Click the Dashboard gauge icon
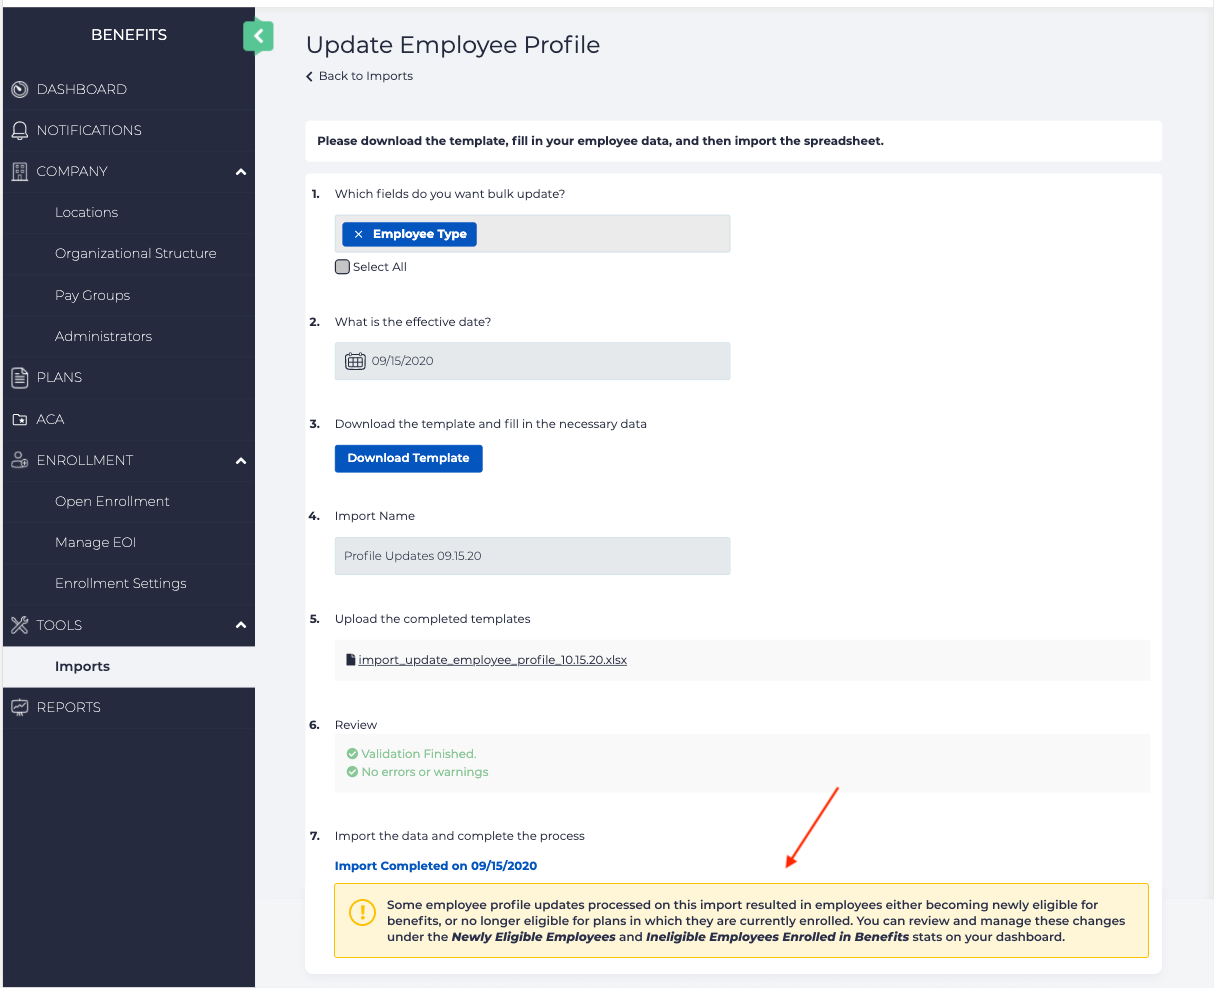Image resolution: width=1214 pixels, height=988 pixels. 20,90
